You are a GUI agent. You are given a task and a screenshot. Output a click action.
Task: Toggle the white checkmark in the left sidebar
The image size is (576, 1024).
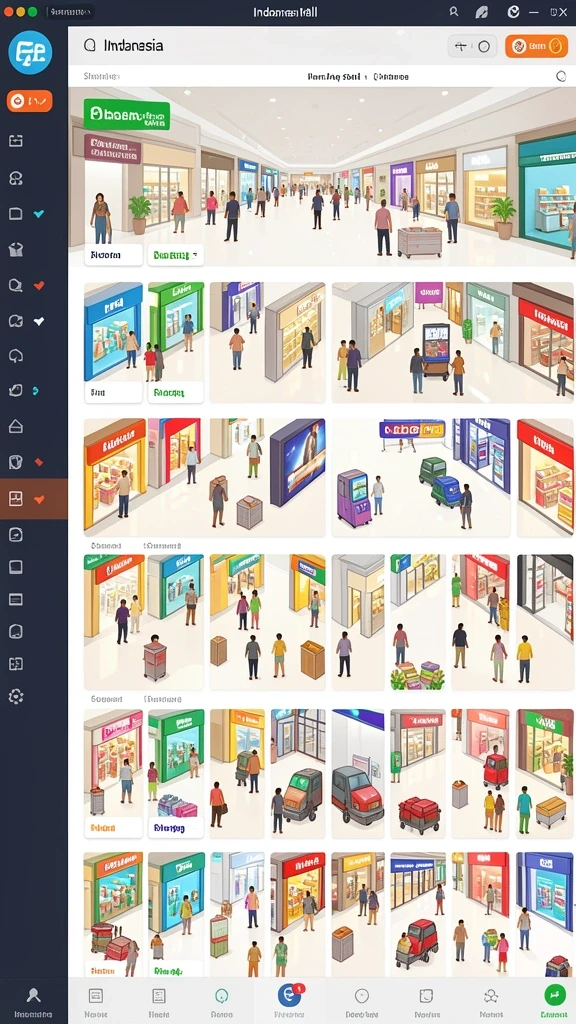point(39,321)
